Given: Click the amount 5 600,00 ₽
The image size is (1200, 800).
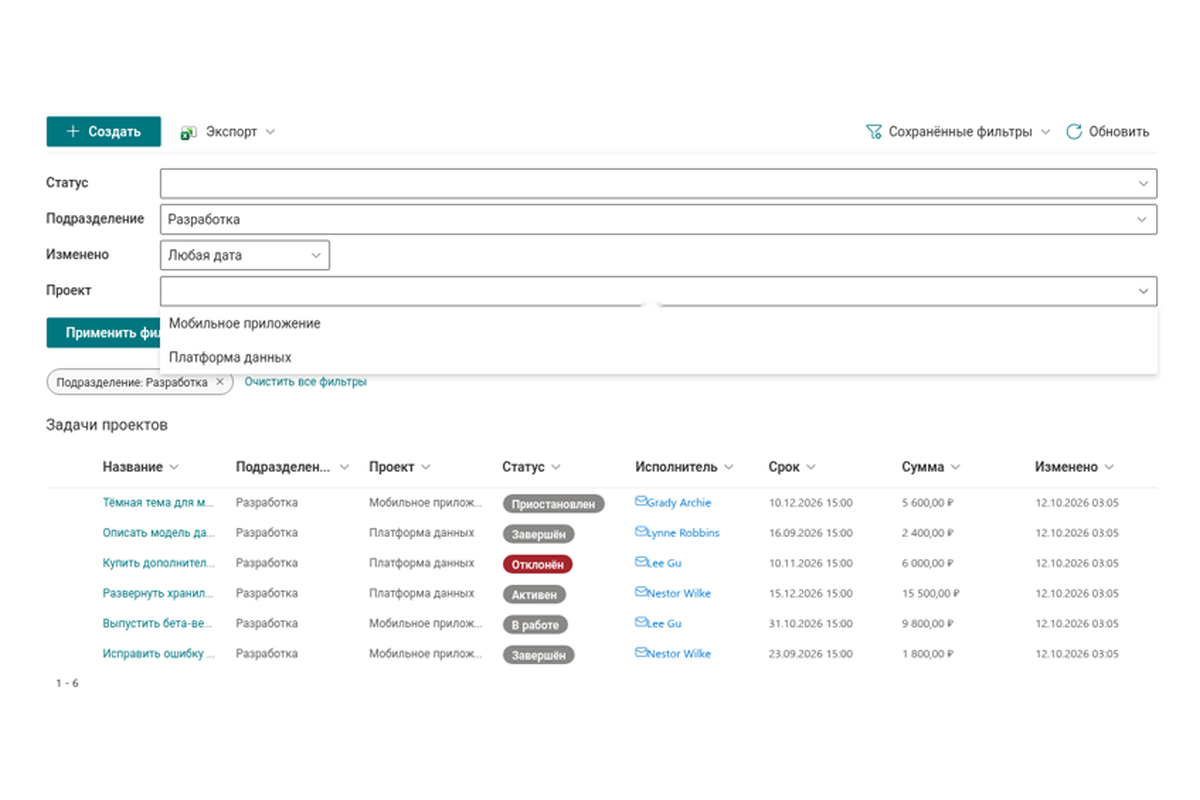Looking at the screenshot, I should [927, 503].
